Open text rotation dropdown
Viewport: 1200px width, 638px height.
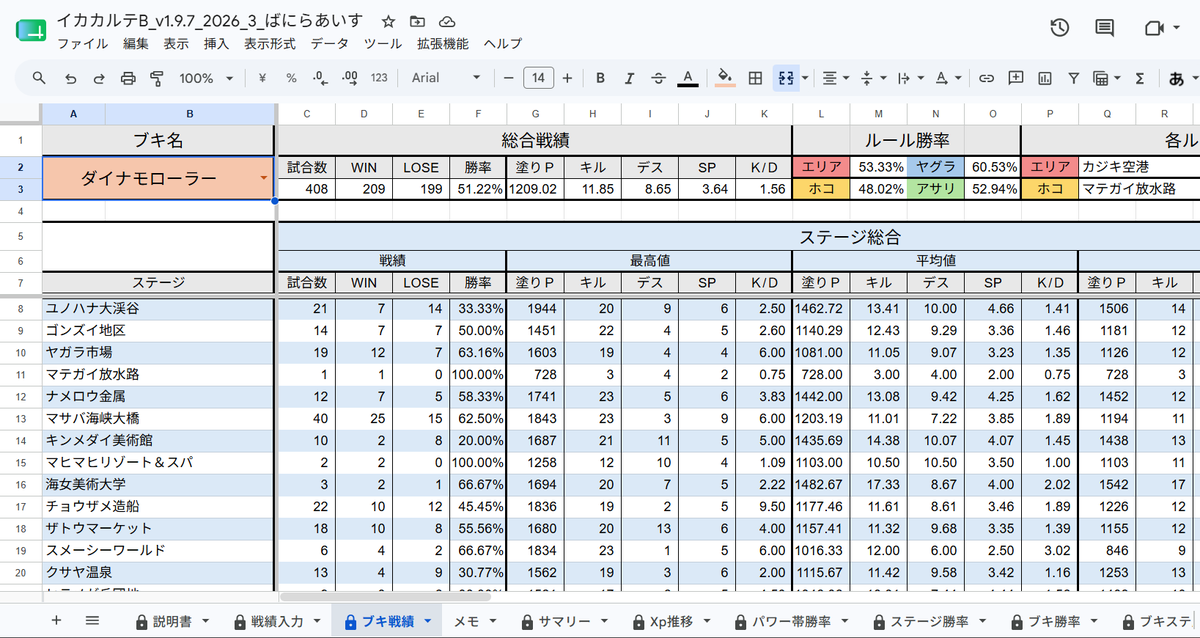point(946,78)
